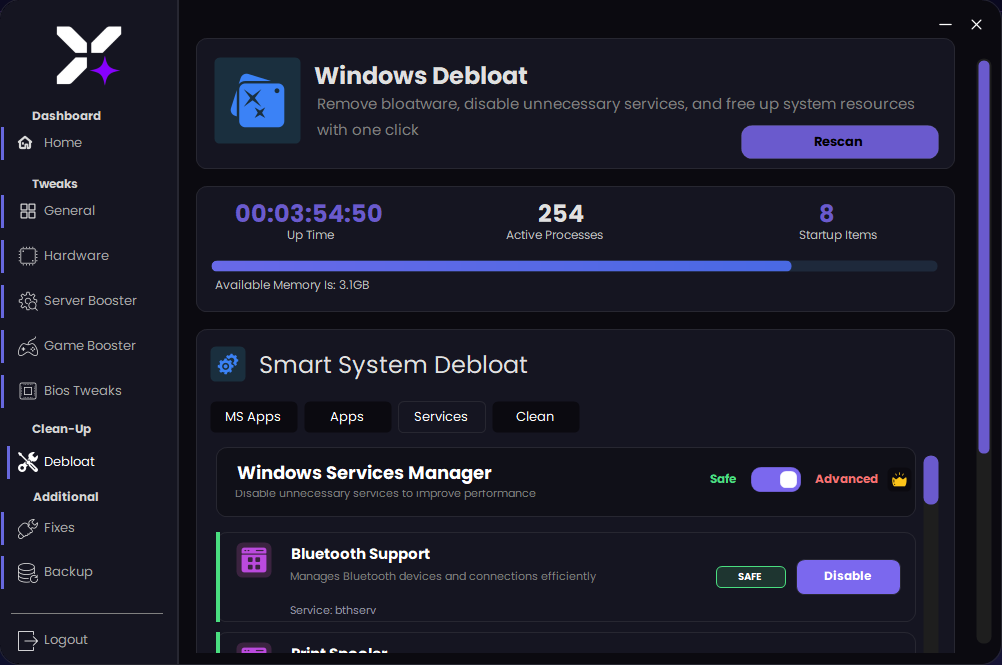Disable the Bluetooth Support service

[847, 576]
